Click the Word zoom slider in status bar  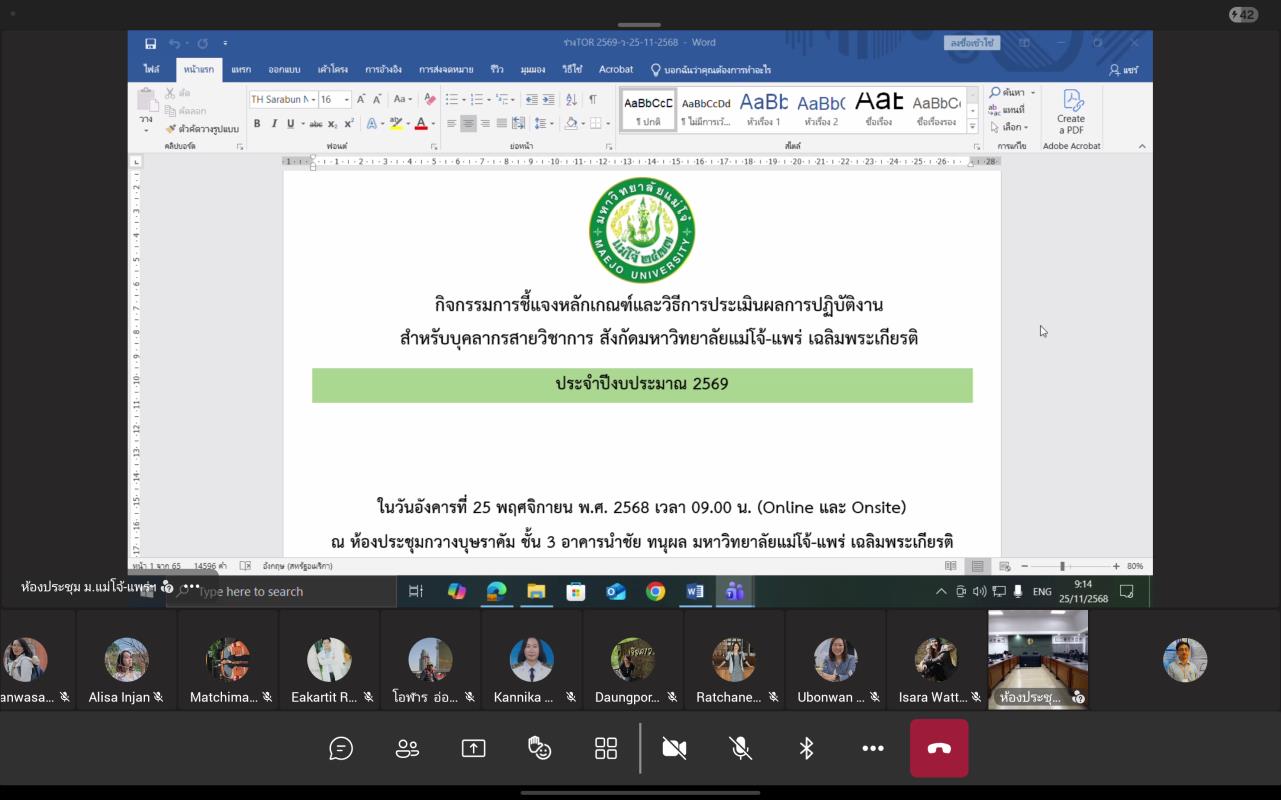1062,566
